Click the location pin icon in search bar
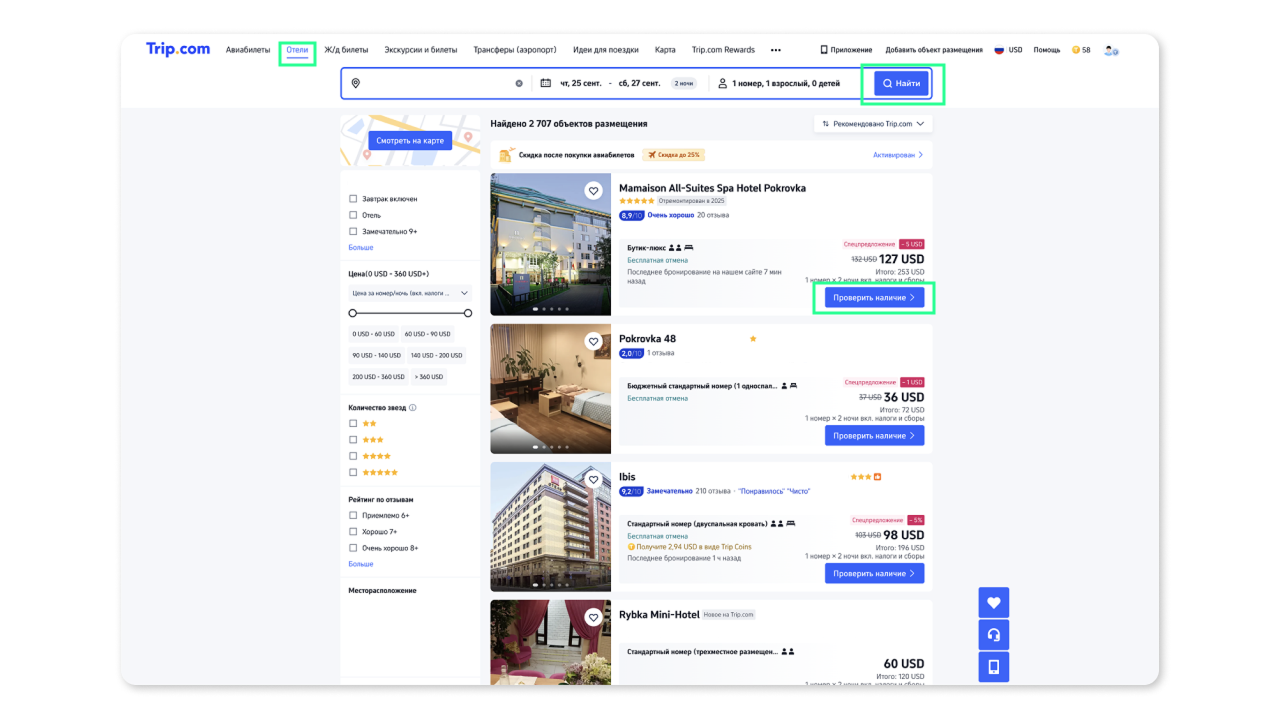1280x720 pixels. point(355,83)
